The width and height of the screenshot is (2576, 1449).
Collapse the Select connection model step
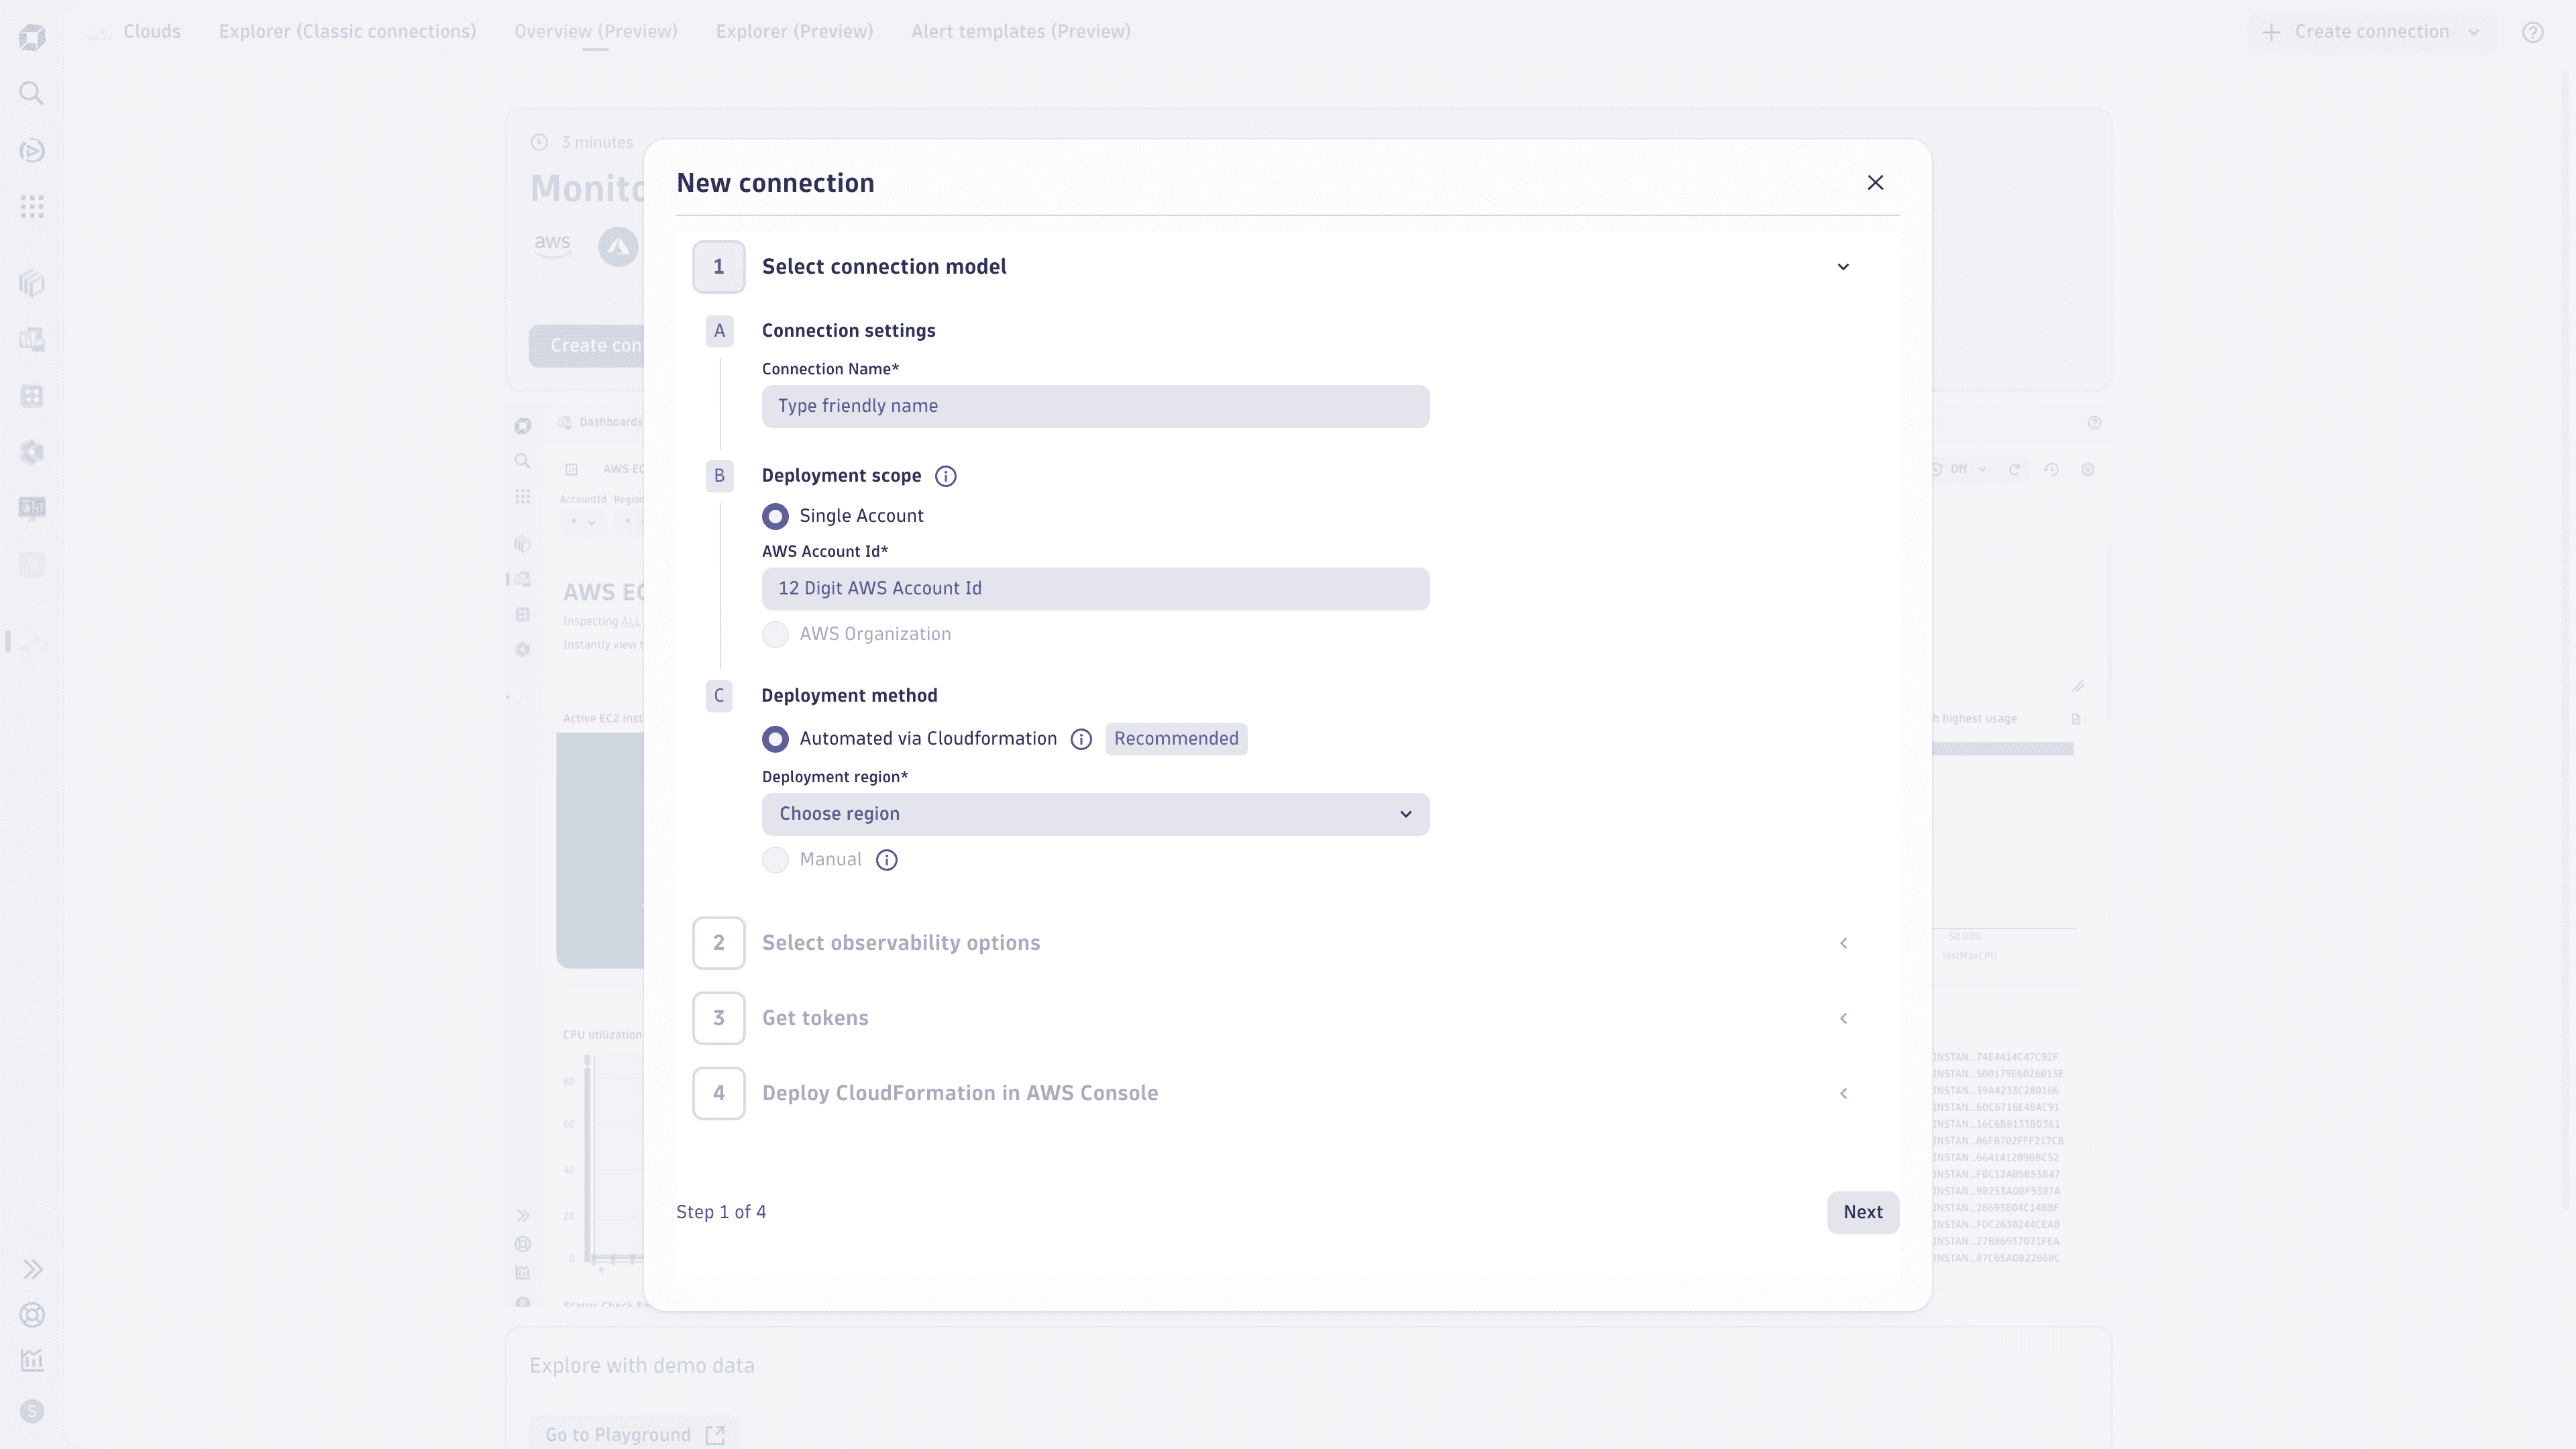(1843, 267)
